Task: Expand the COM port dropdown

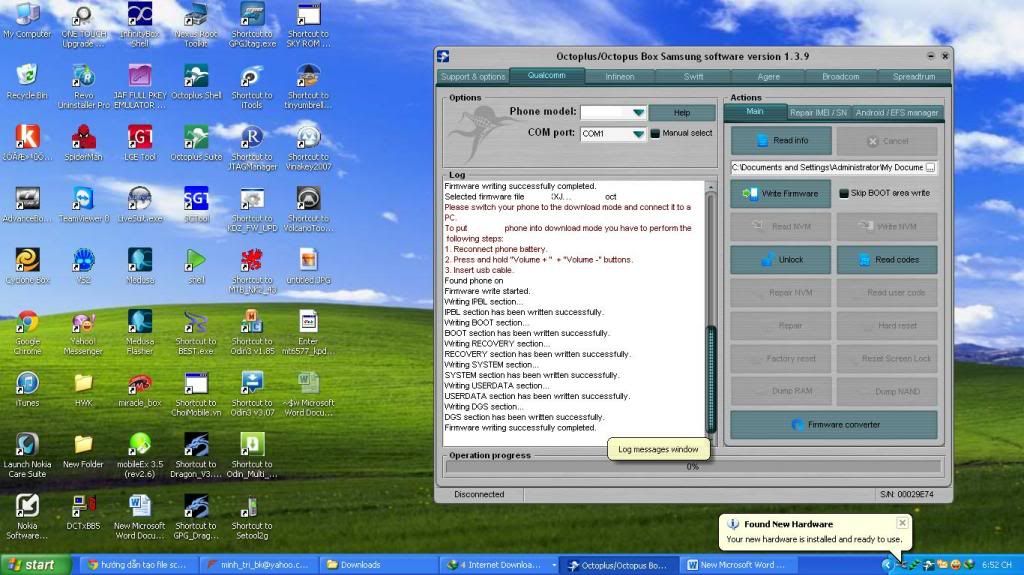Action: [638, 133]
